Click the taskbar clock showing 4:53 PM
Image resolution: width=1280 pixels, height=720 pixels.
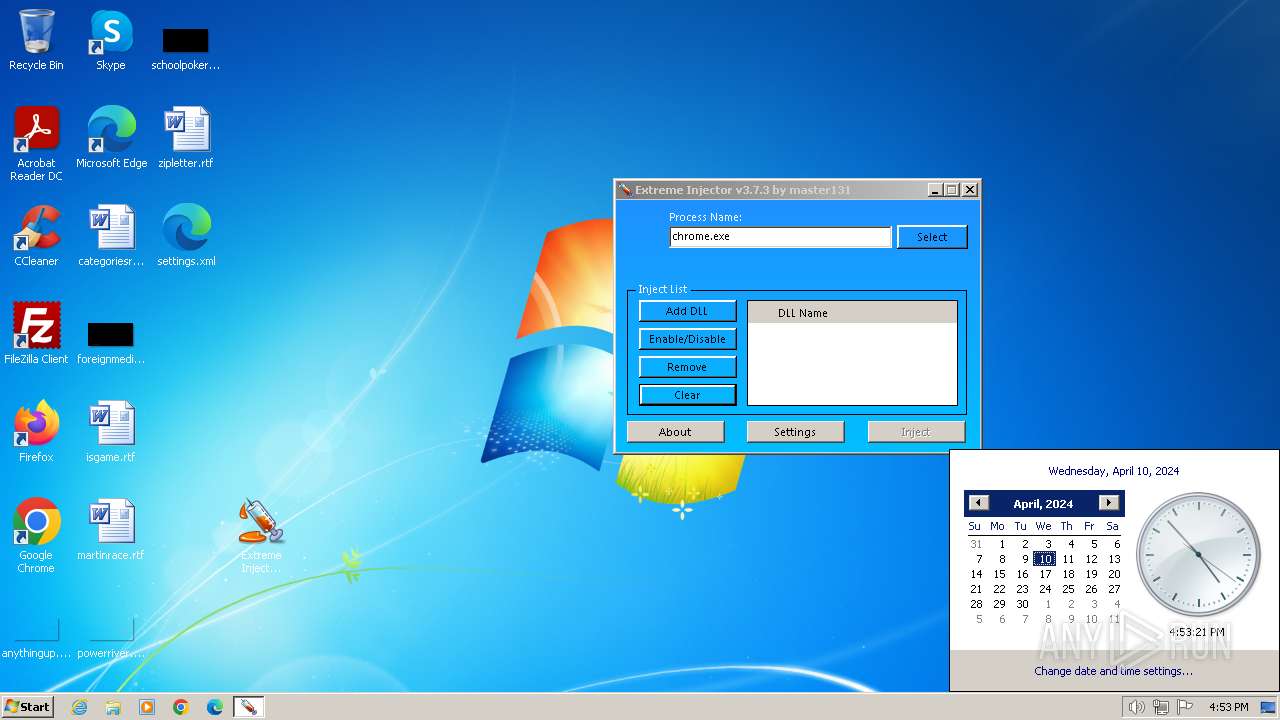[x=1228, y=707]
